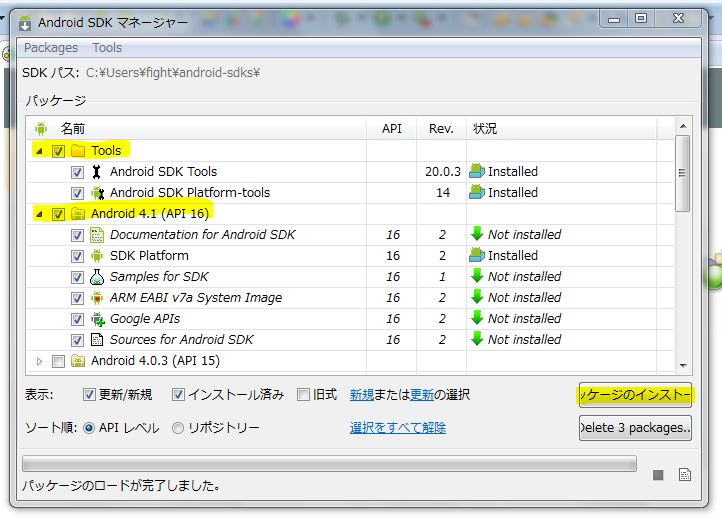Collapse the Tools tree group
722x519 pixels.
(x=40, y=151)
